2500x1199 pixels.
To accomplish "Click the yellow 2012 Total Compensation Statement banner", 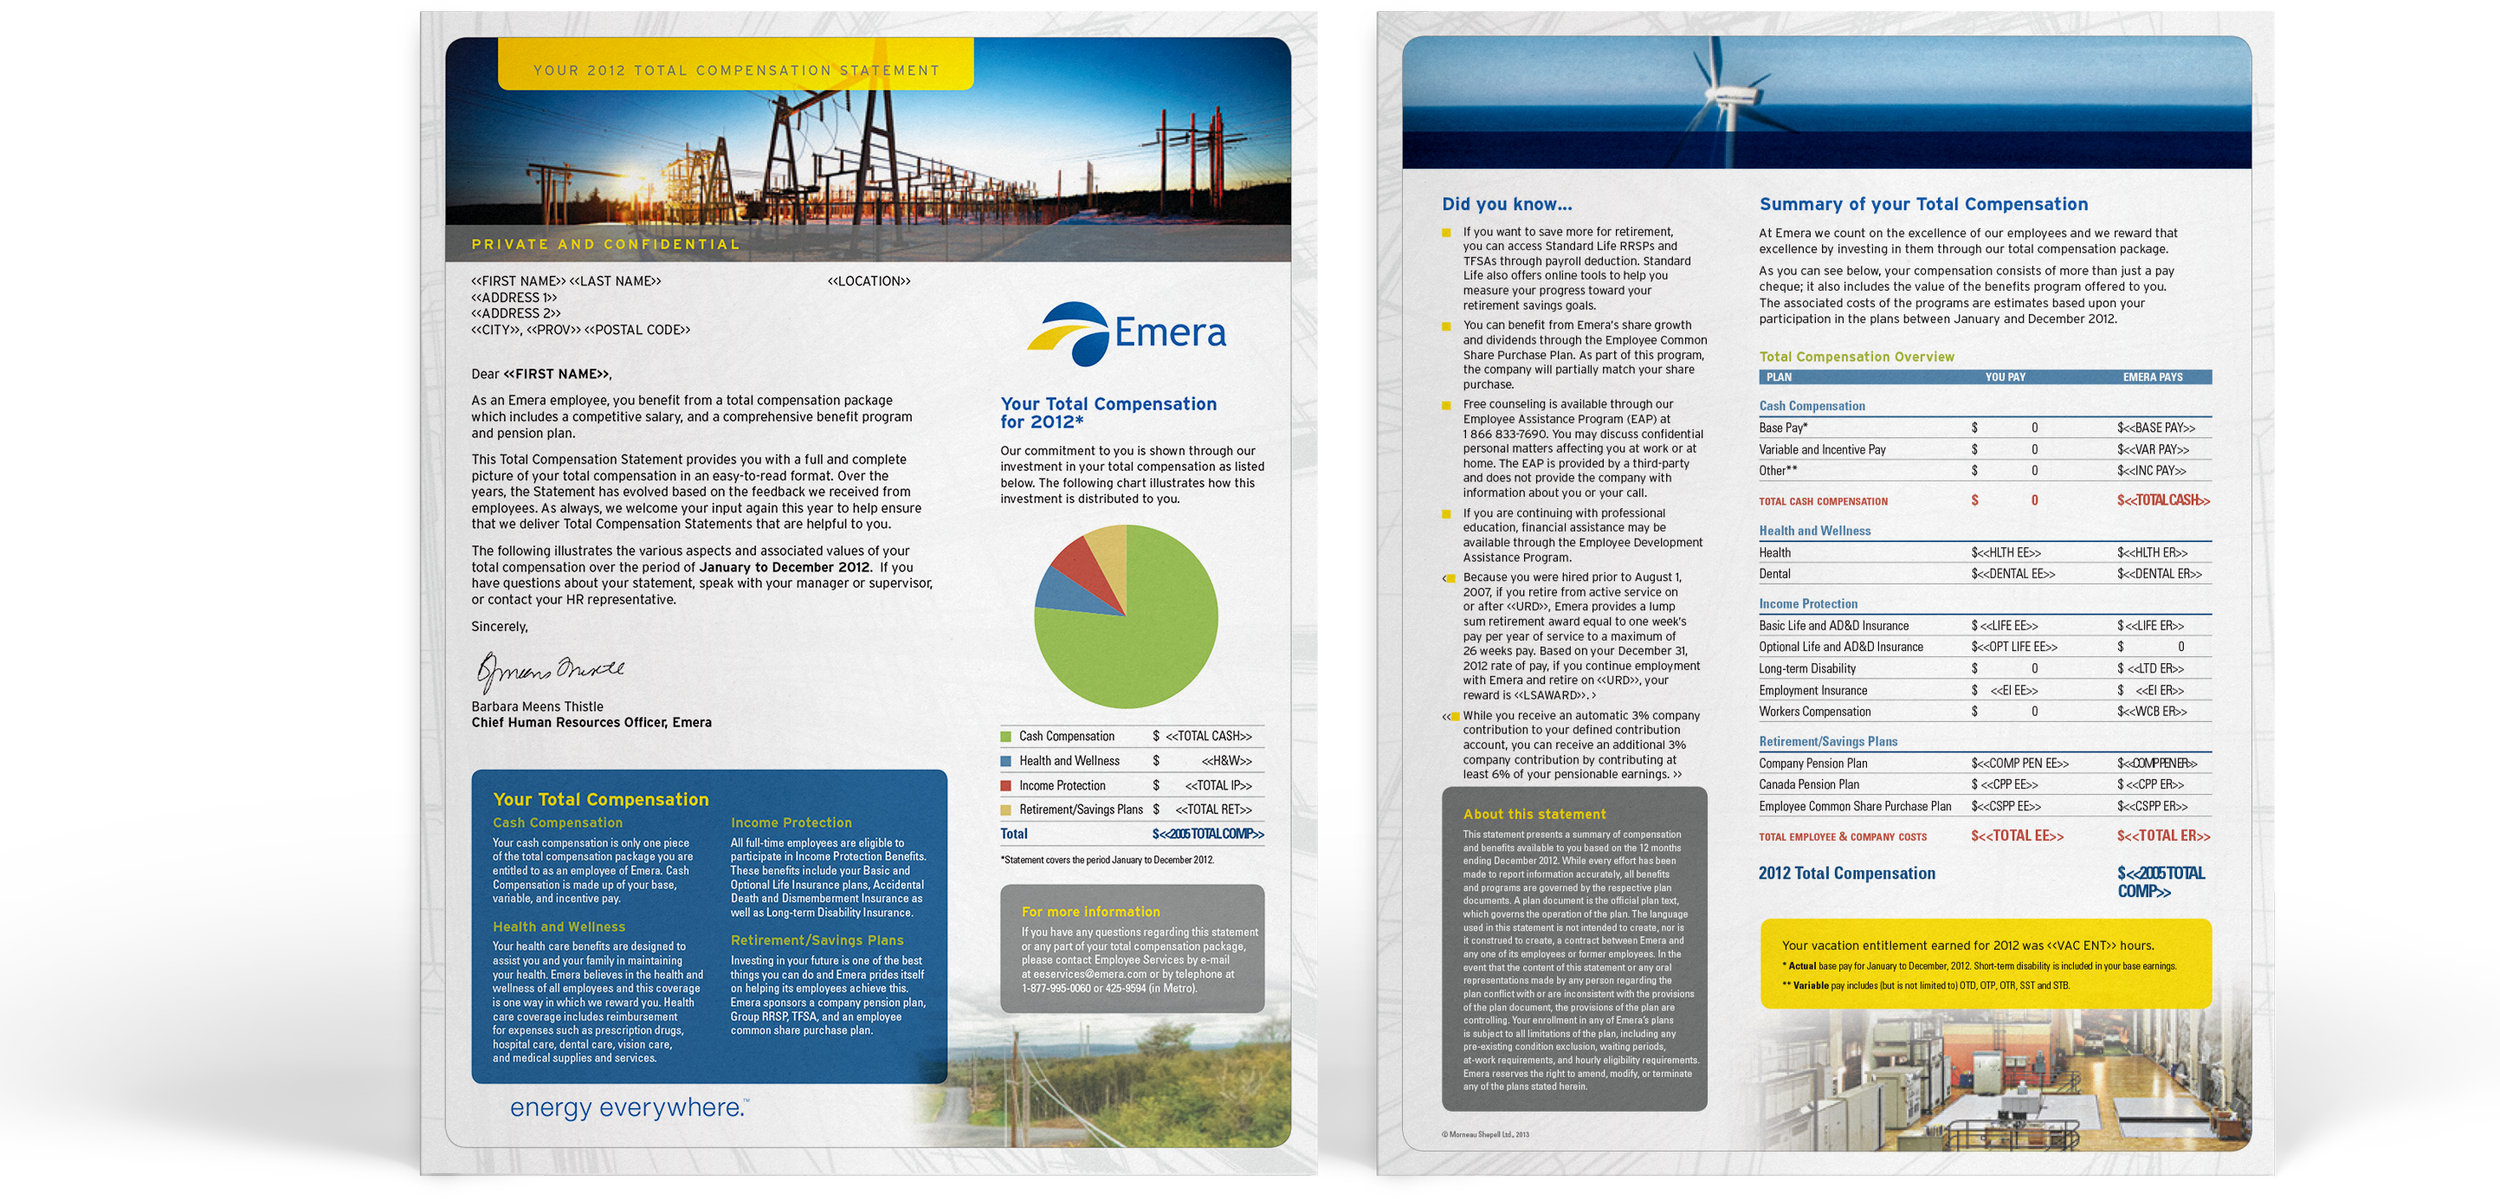I will coord(736,70).
